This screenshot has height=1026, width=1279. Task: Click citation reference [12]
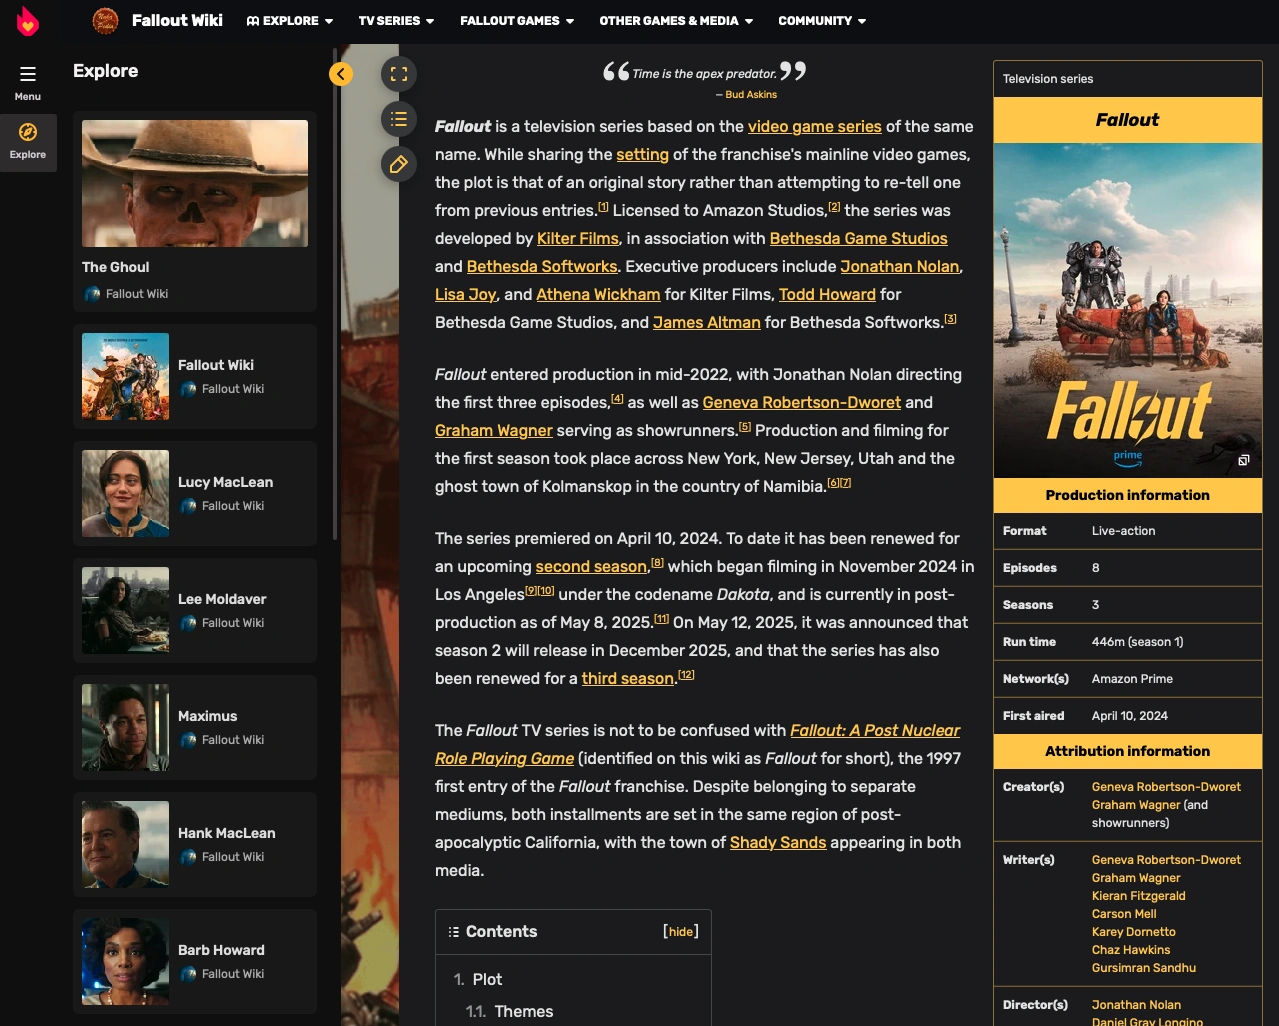[686, 675]
